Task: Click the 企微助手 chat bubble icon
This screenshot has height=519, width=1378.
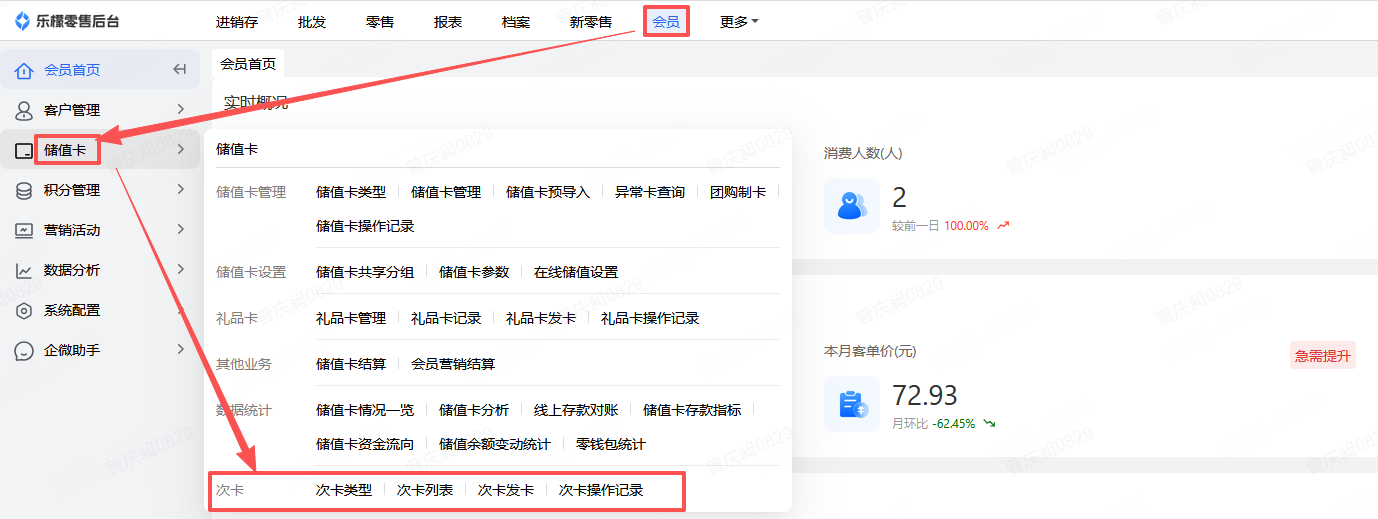Action: [x=24, y=350]
